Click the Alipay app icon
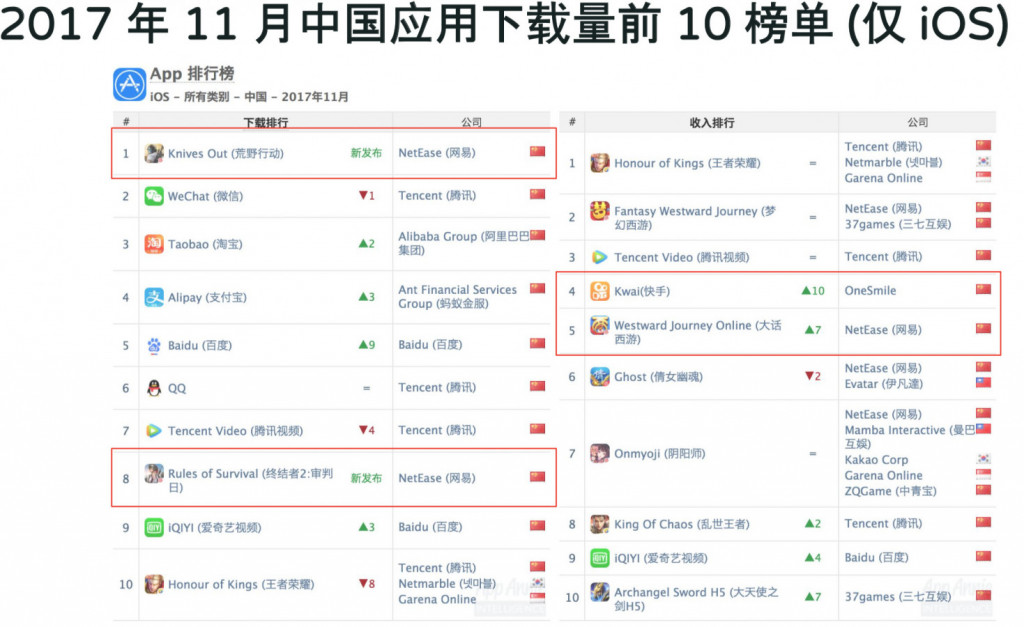Screen dimensions: 1024x627 pyautogui.click(x=154, y=297)
